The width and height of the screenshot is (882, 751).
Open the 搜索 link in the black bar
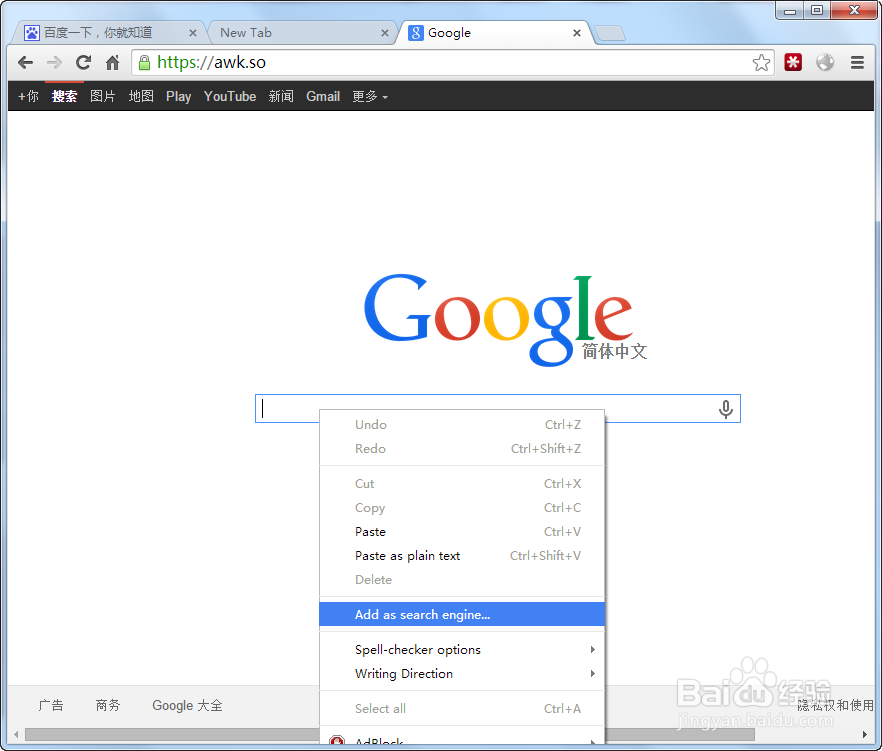[x=64, y=97]
